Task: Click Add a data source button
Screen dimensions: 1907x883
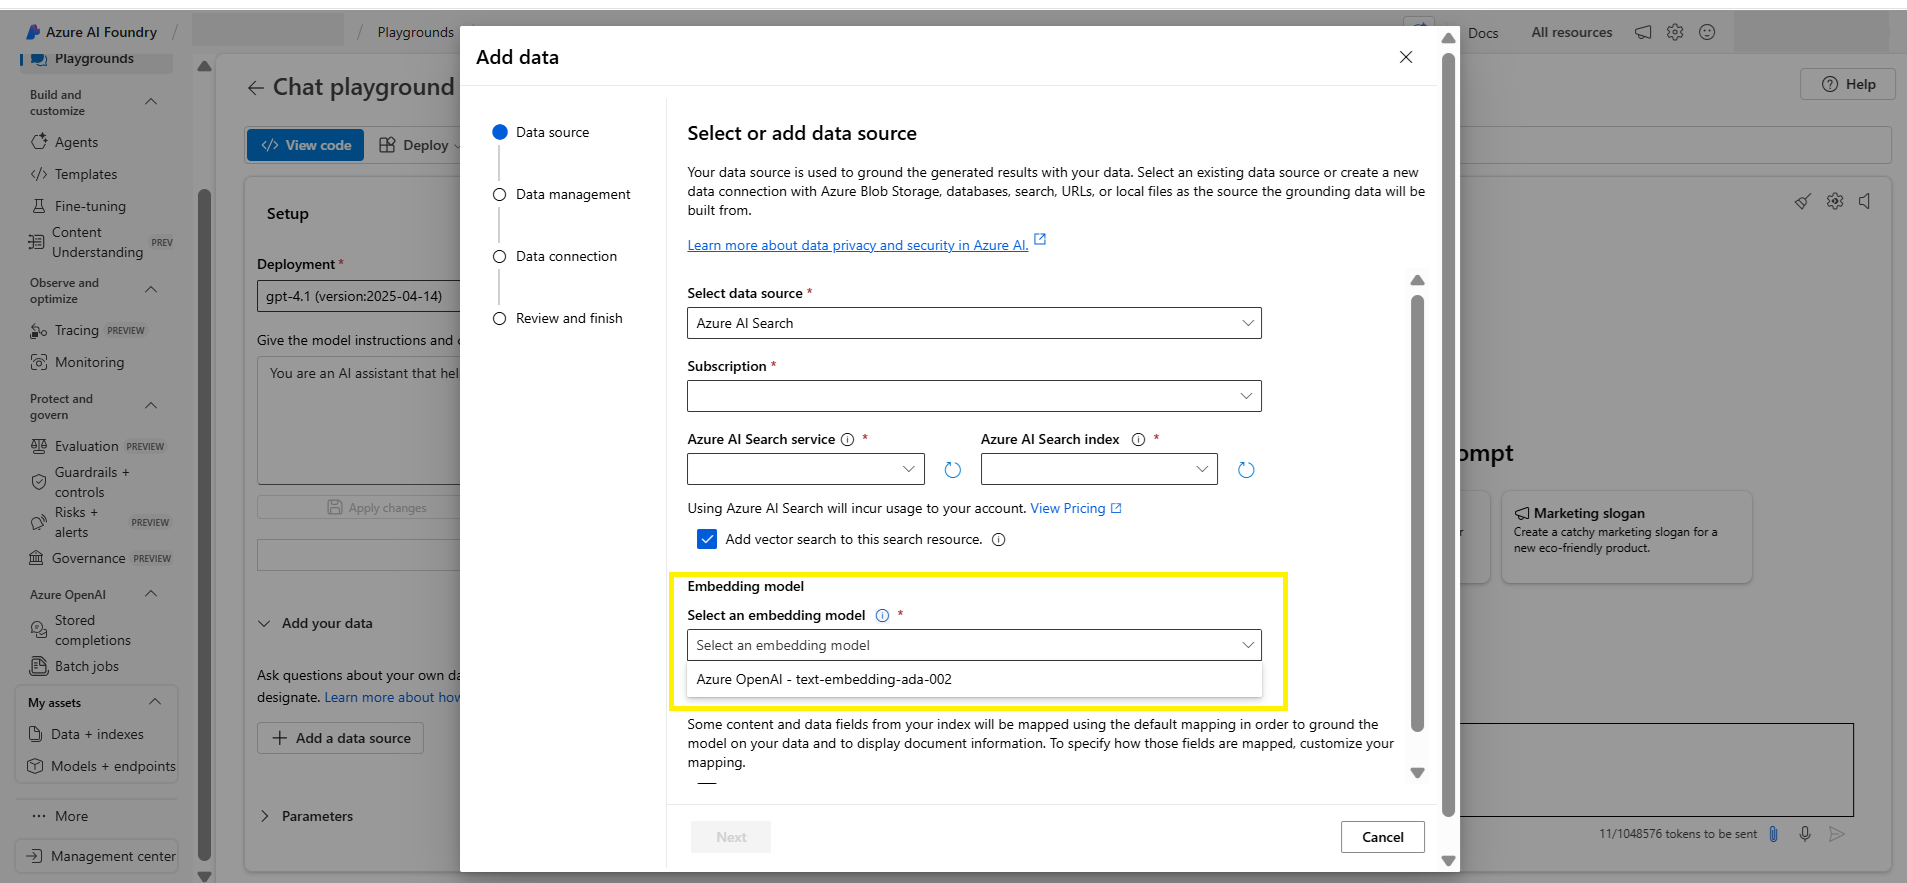Action: click(x=341, y=738)
